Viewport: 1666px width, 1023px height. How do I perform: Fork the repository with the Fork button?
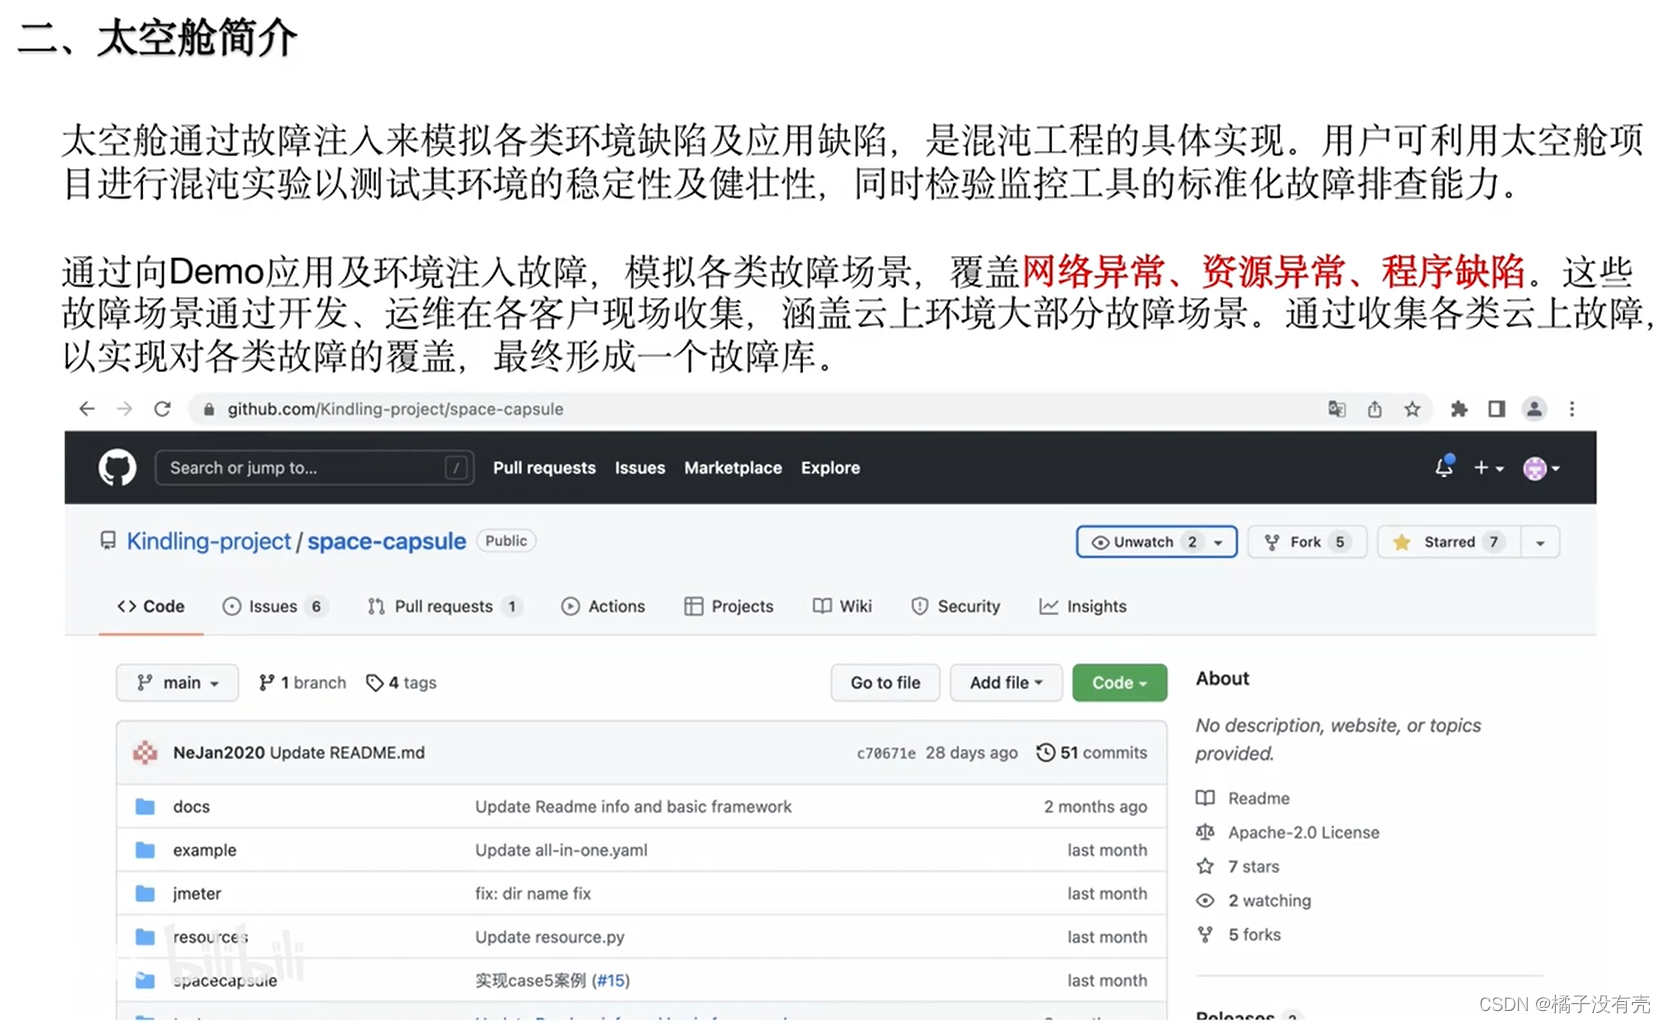coord(1306,542)
